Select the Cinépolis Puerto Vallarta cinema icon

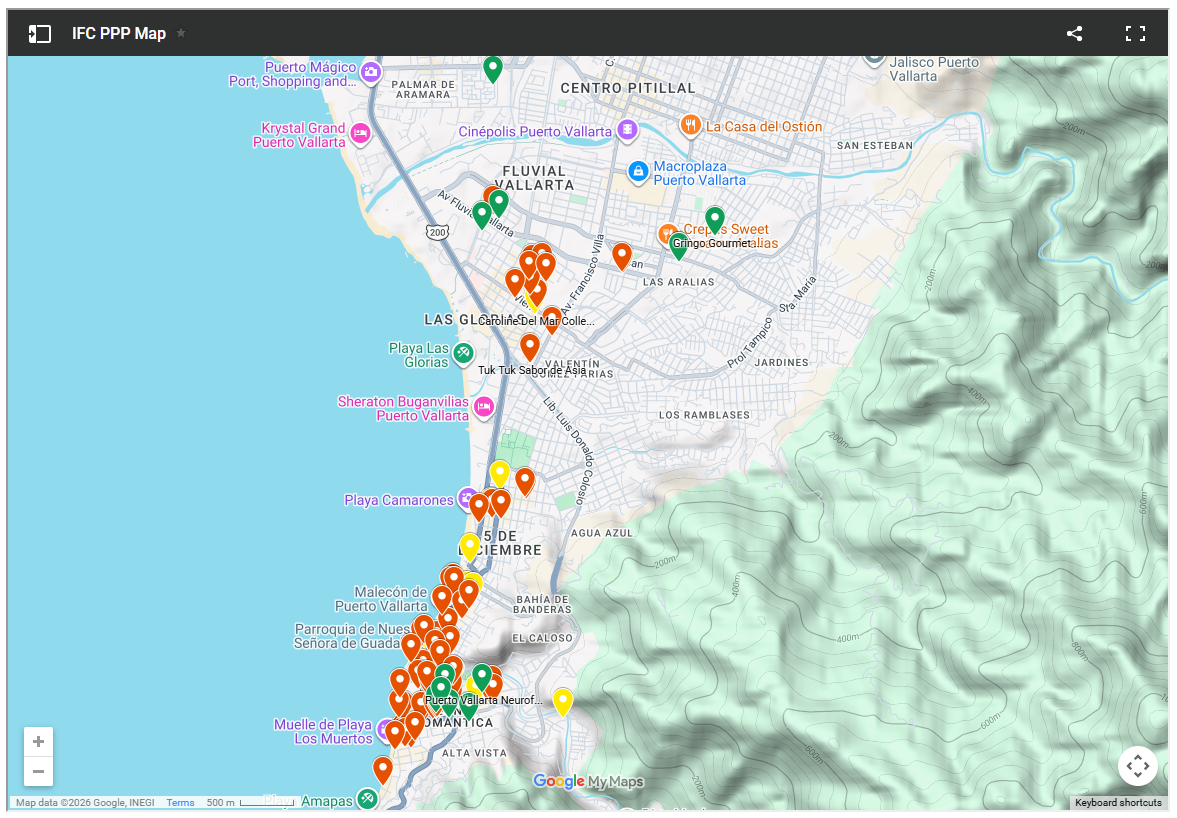(x=627, y=131)
